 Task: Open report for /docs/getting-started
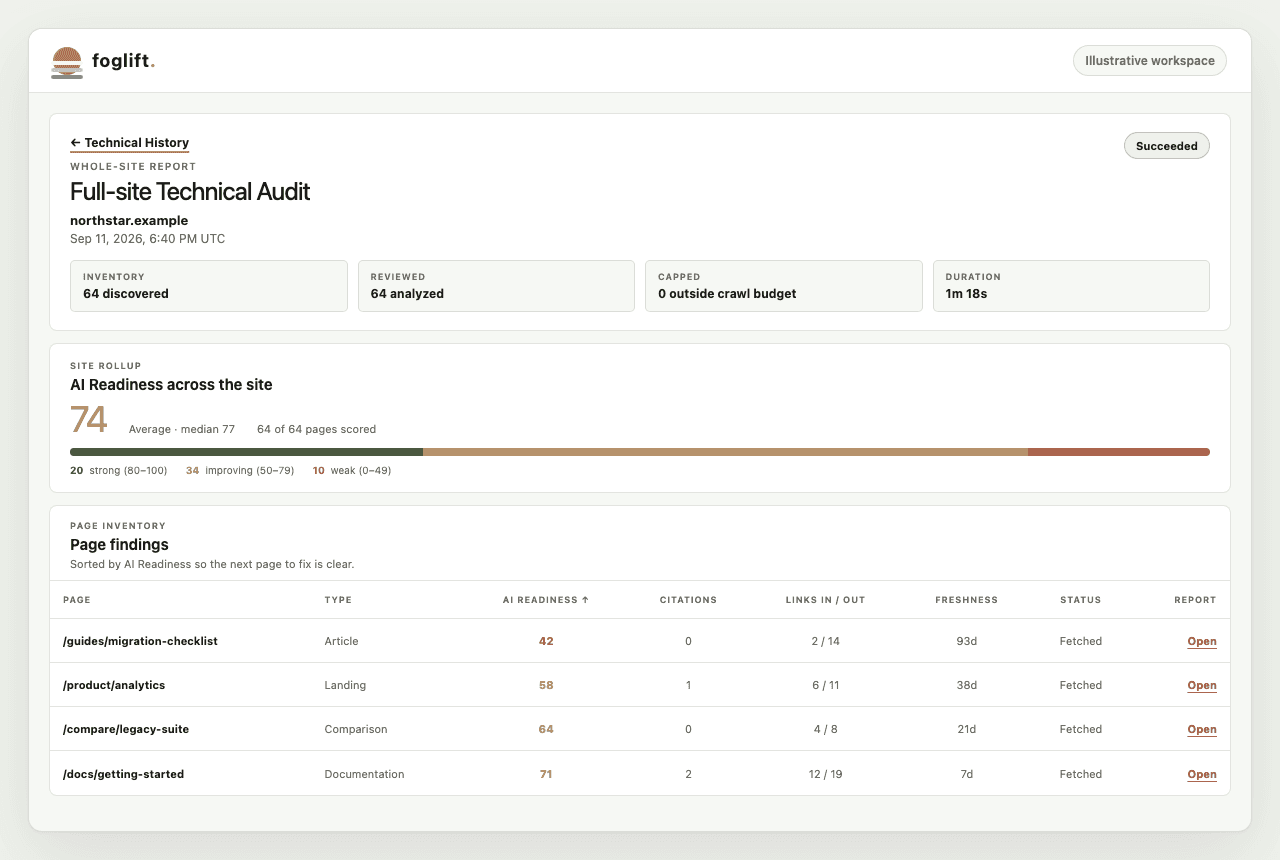pos(1201,774)
